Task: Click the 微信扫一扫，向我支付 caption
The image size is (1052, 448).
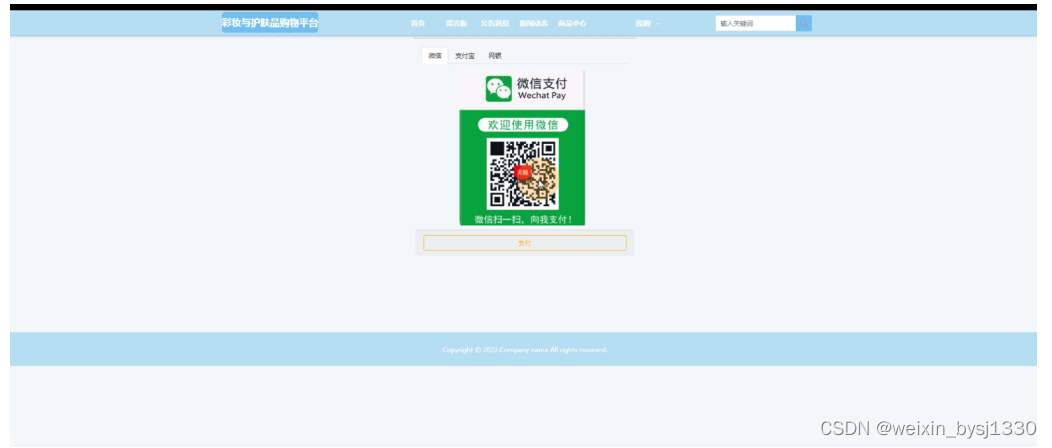Action: tap(523, 219)
